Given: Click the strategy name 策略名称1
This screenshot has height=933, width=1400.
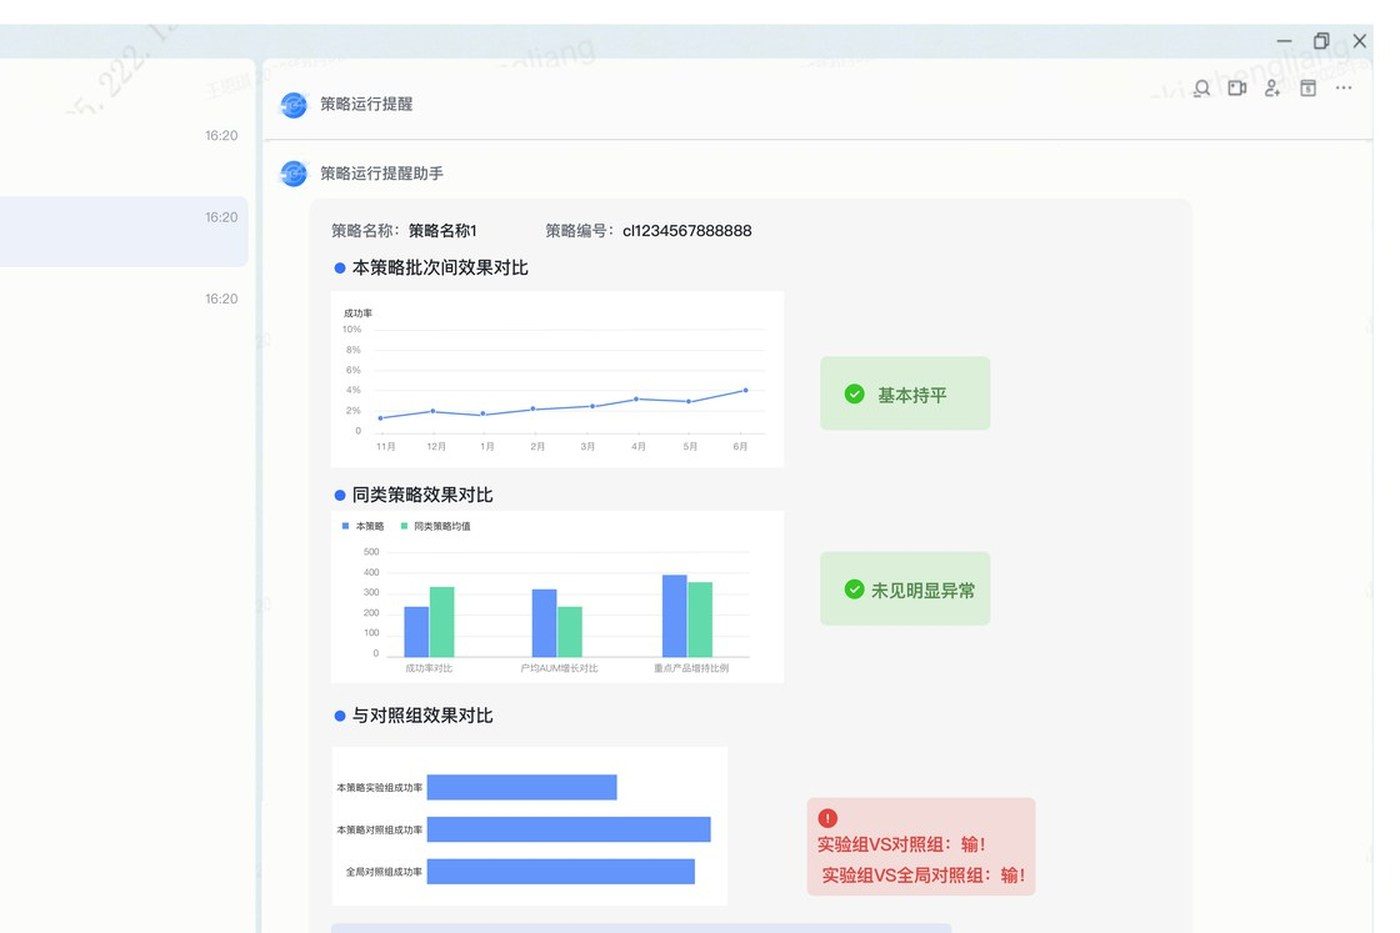Looking at the screenshot, I should point(443,231).
